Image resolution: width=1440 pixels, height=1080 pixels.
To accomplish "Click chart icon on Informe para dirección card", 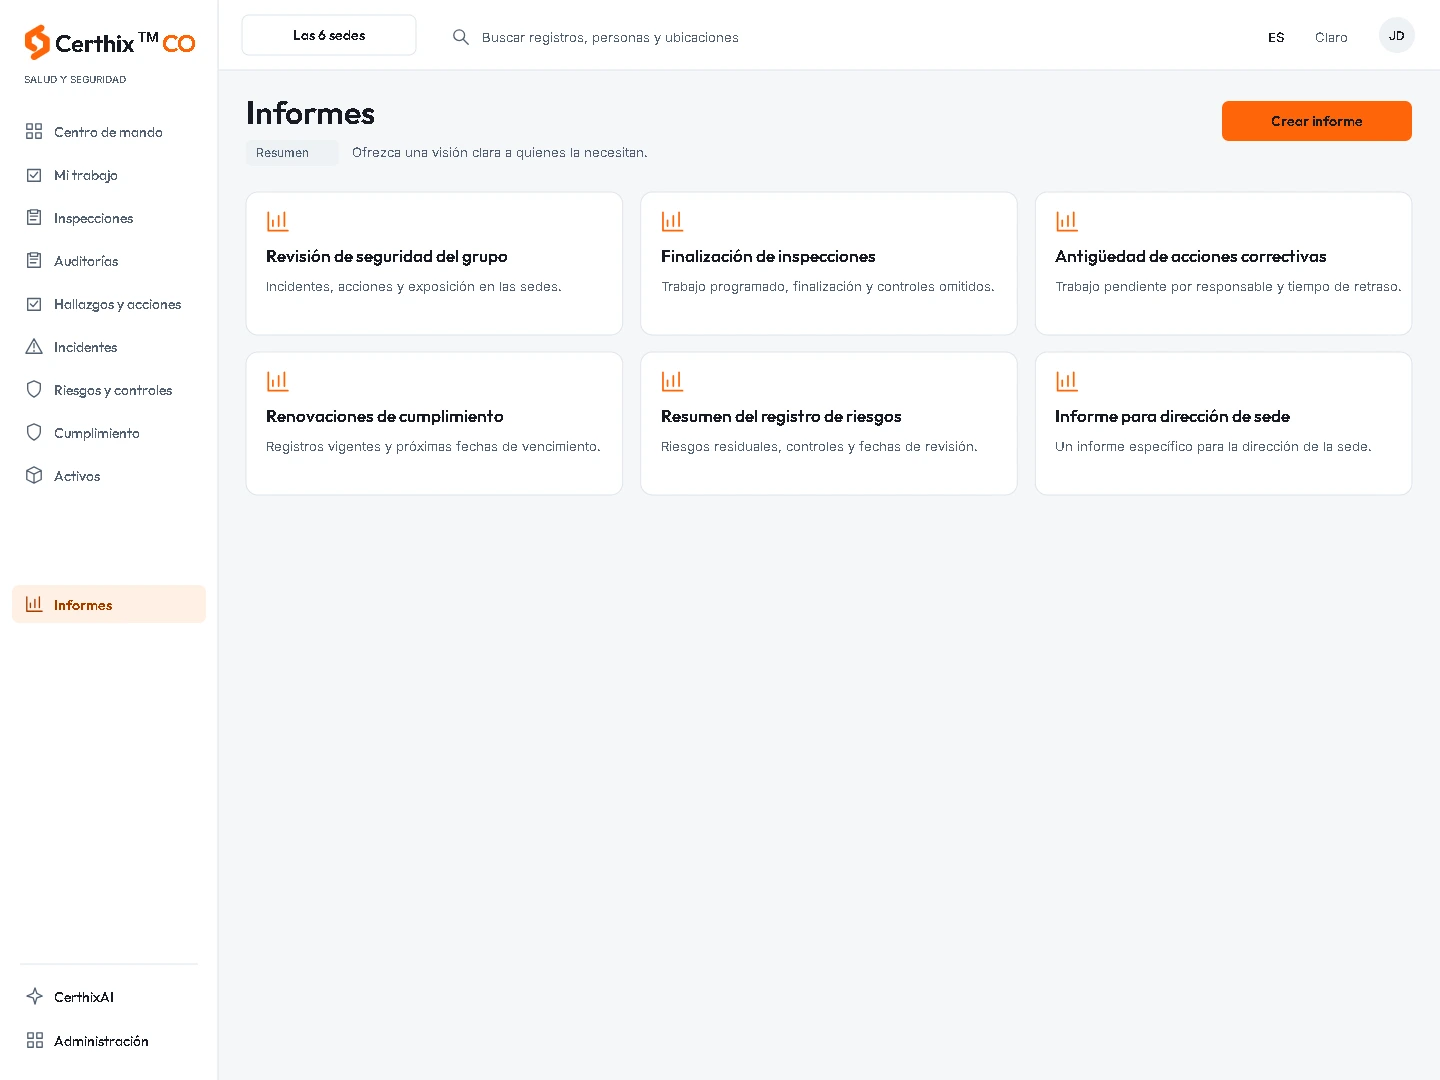I will (1067, 381).
